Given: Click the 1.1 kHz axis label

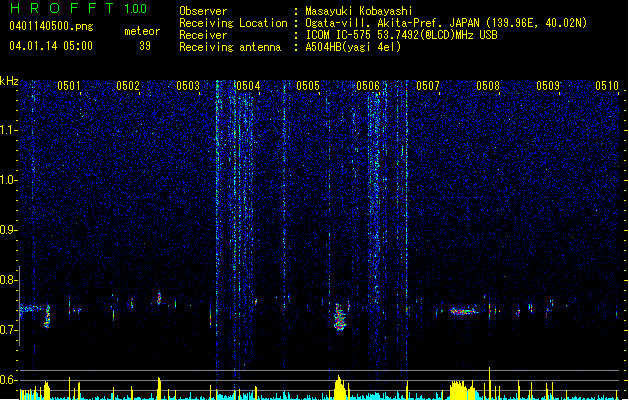Looking at the screenshot, I should tap(9, 130).
